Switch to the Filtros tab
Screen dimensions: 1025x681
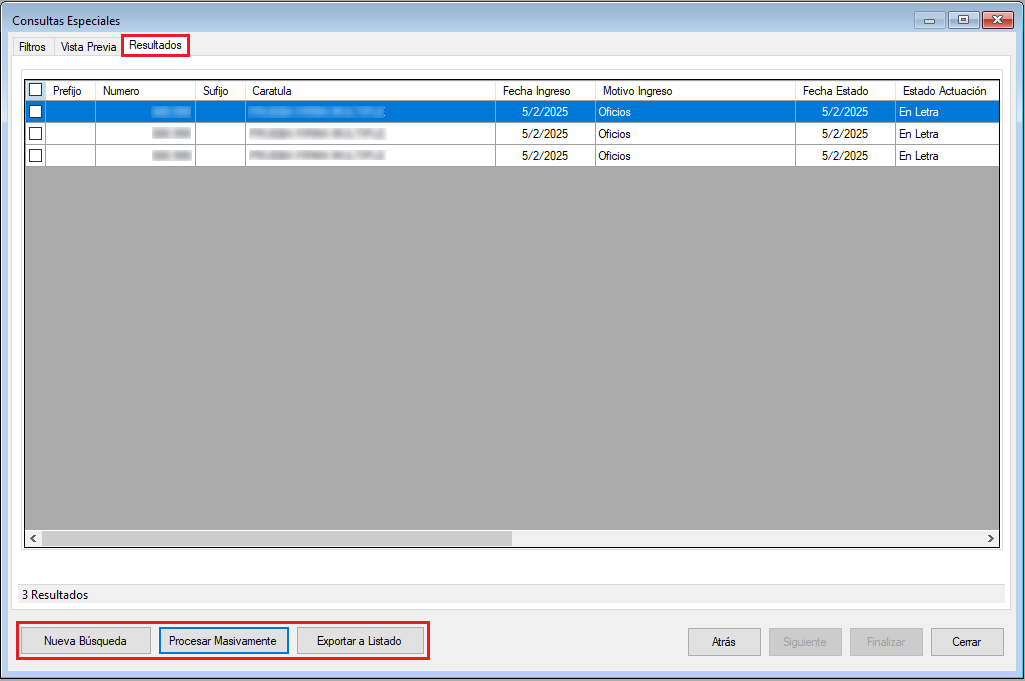tap(32, 47)
